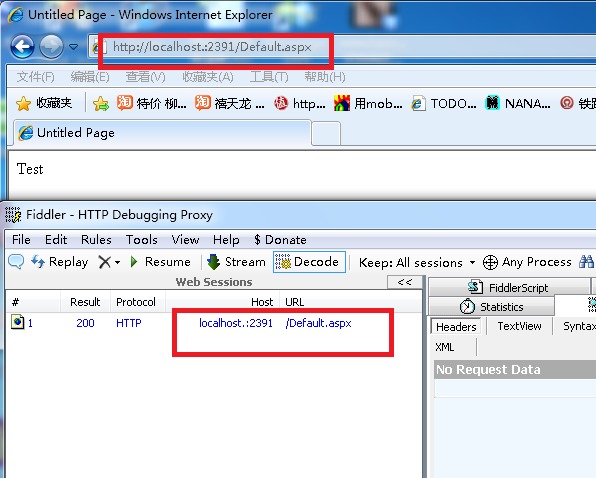Viewport: 596px width, 478px height.
Task: Click the Replay button in Fiddler toolbar
Action: click(x=59, y=262)
